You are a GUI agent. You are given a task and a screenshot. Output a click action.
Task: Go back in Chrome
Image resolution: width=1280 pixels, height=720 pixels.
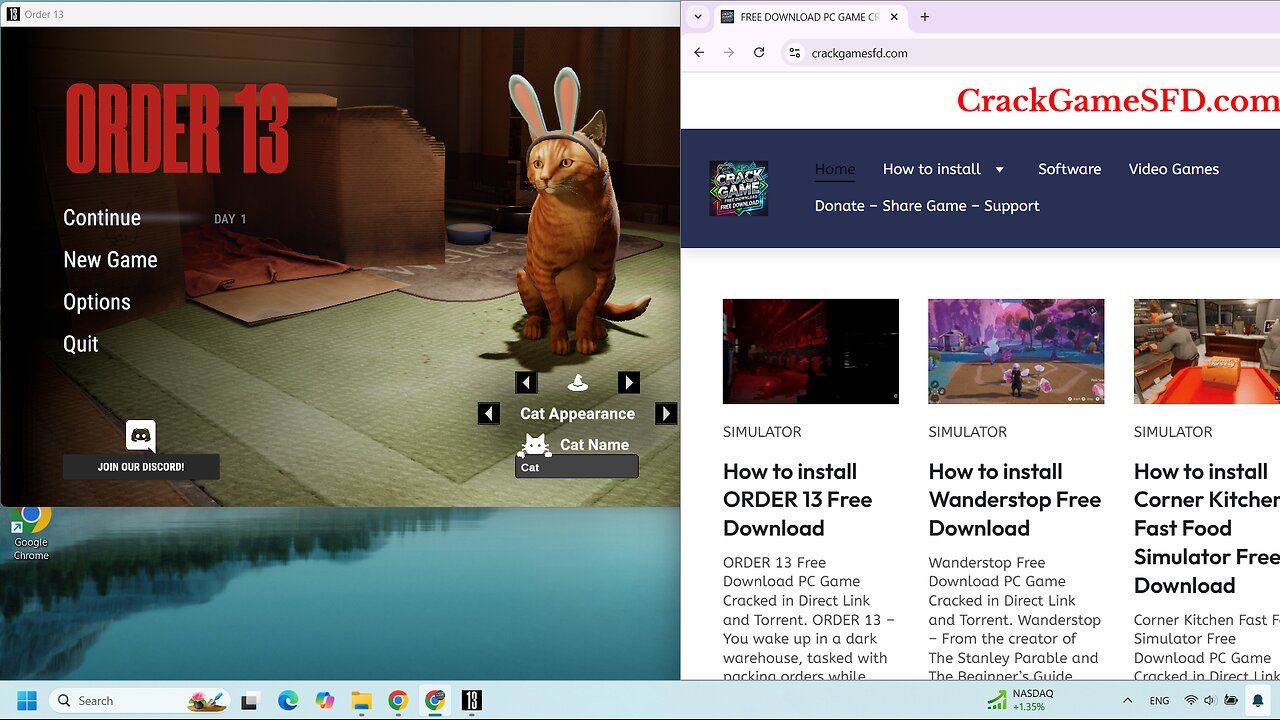point(699,53)
